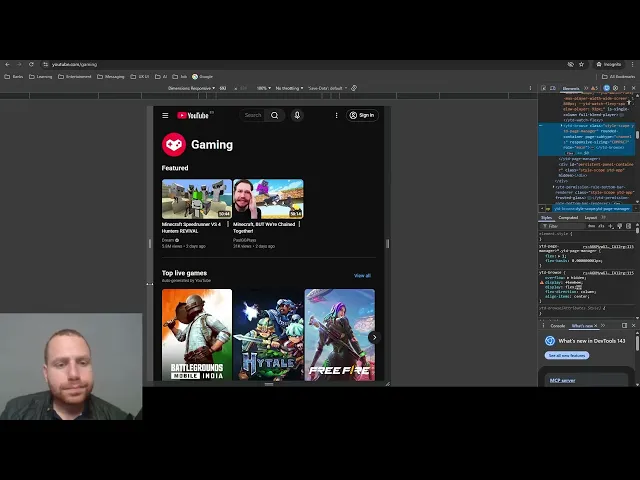Click the YouTube Search input field
Screen dimensions: 640x480
click(253, 116)
